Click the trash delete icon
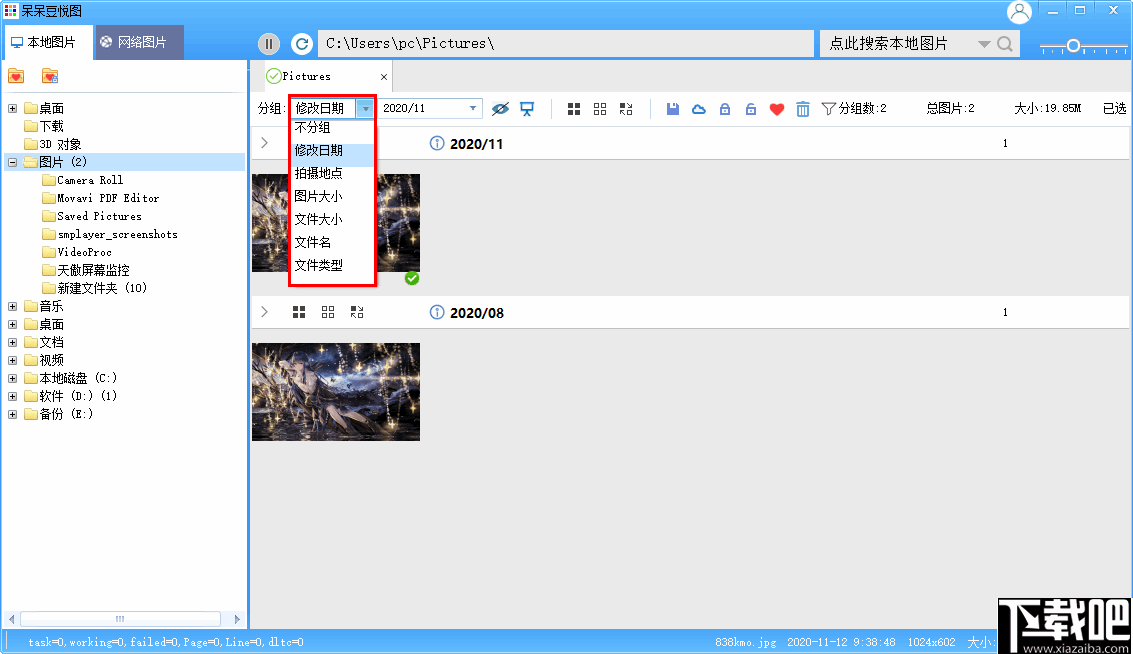1133x654 pixels. pyautogui.click(x=803, y=109)
